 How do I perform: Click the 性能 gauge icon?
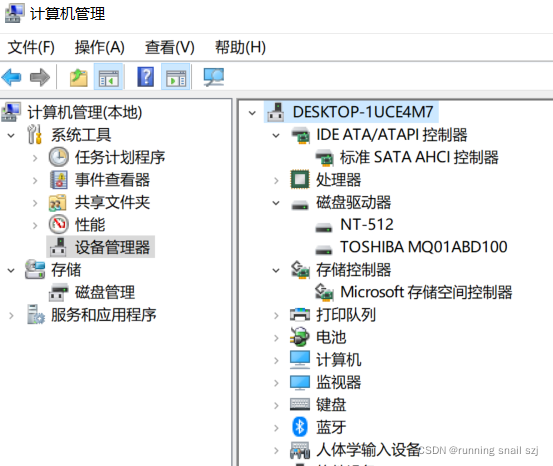pos(59,224)
